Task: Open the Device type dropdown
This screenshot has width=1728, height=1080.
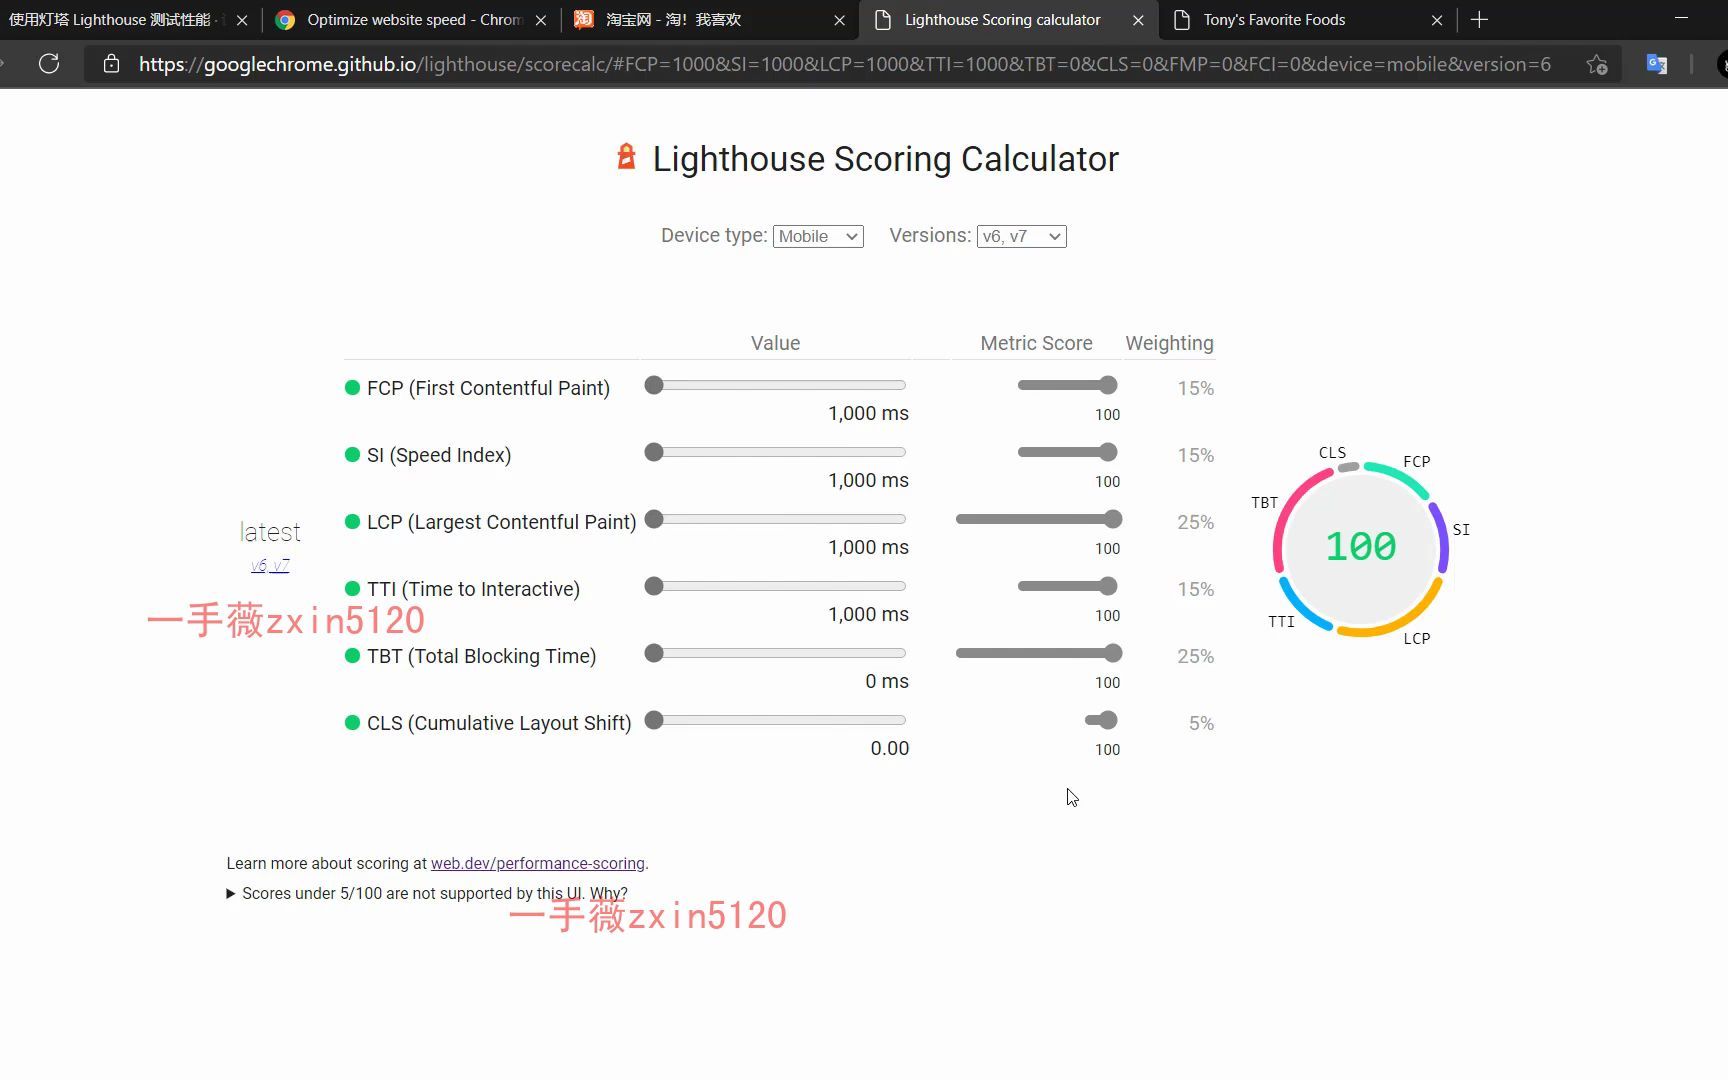Action: click(818, 236)
